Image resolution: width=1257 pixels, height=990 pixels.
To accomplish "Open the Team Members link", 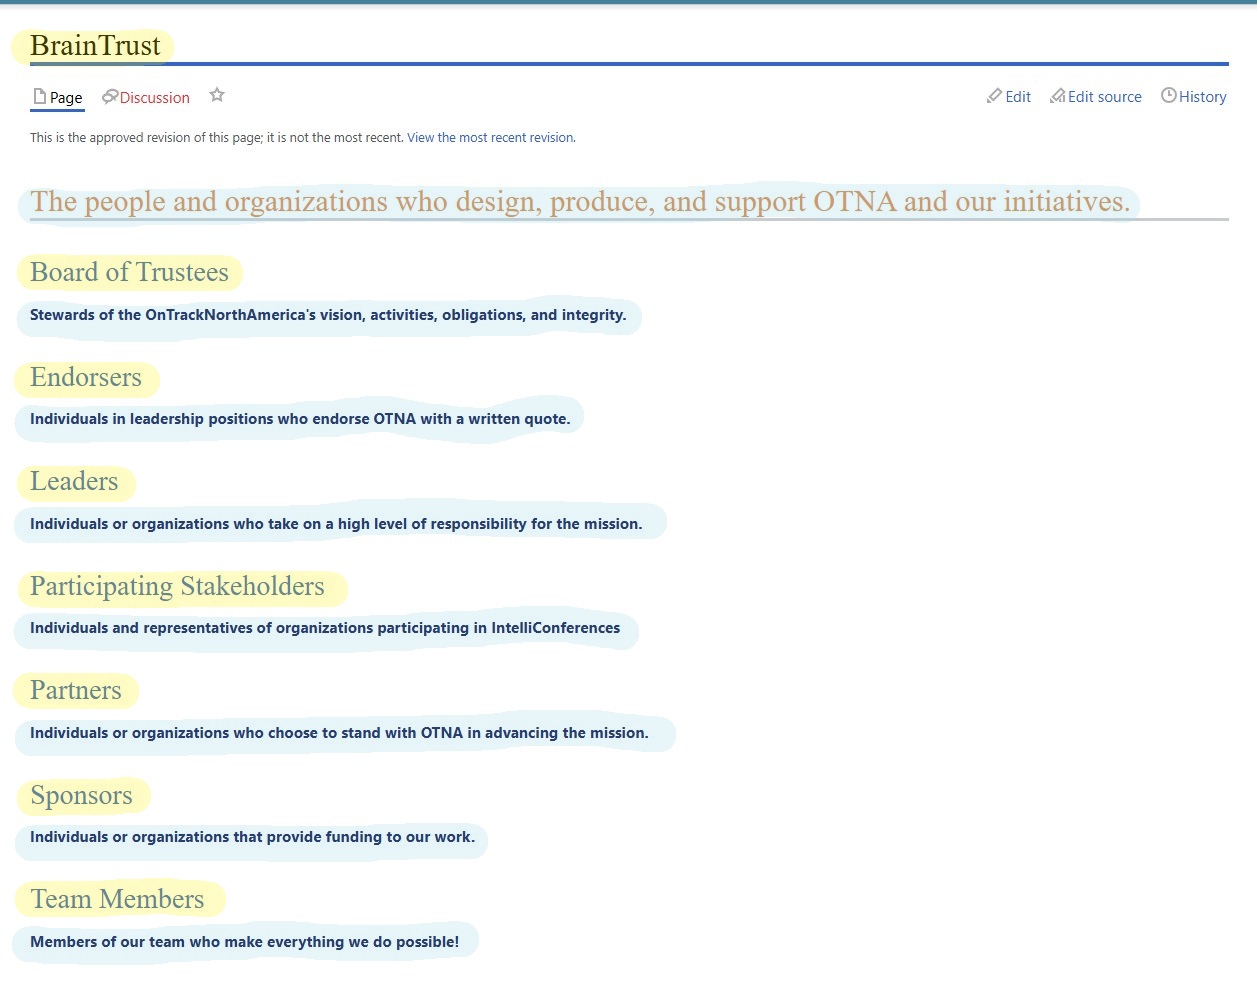I will pos(117,899).
